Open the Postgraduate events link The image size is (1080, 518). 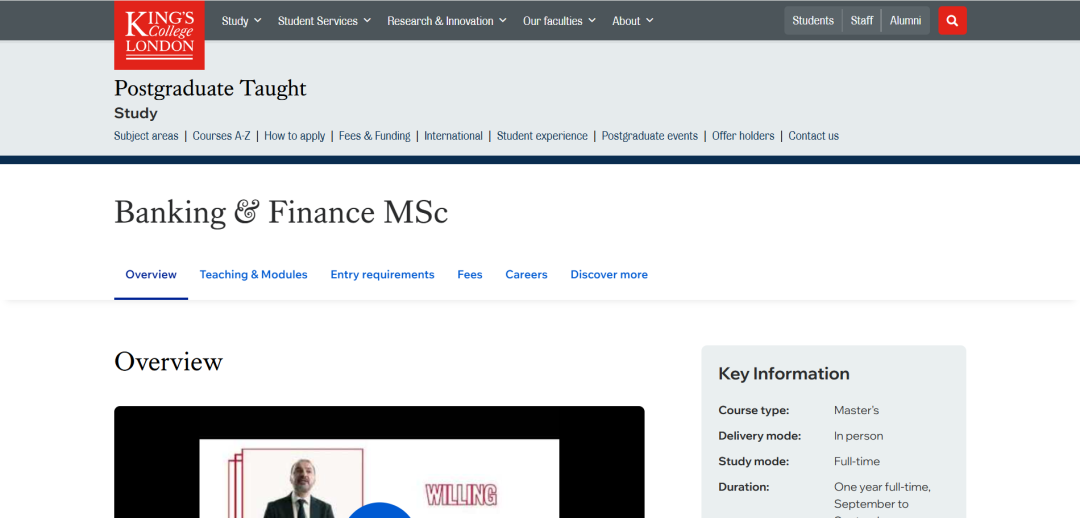(650, 136)
